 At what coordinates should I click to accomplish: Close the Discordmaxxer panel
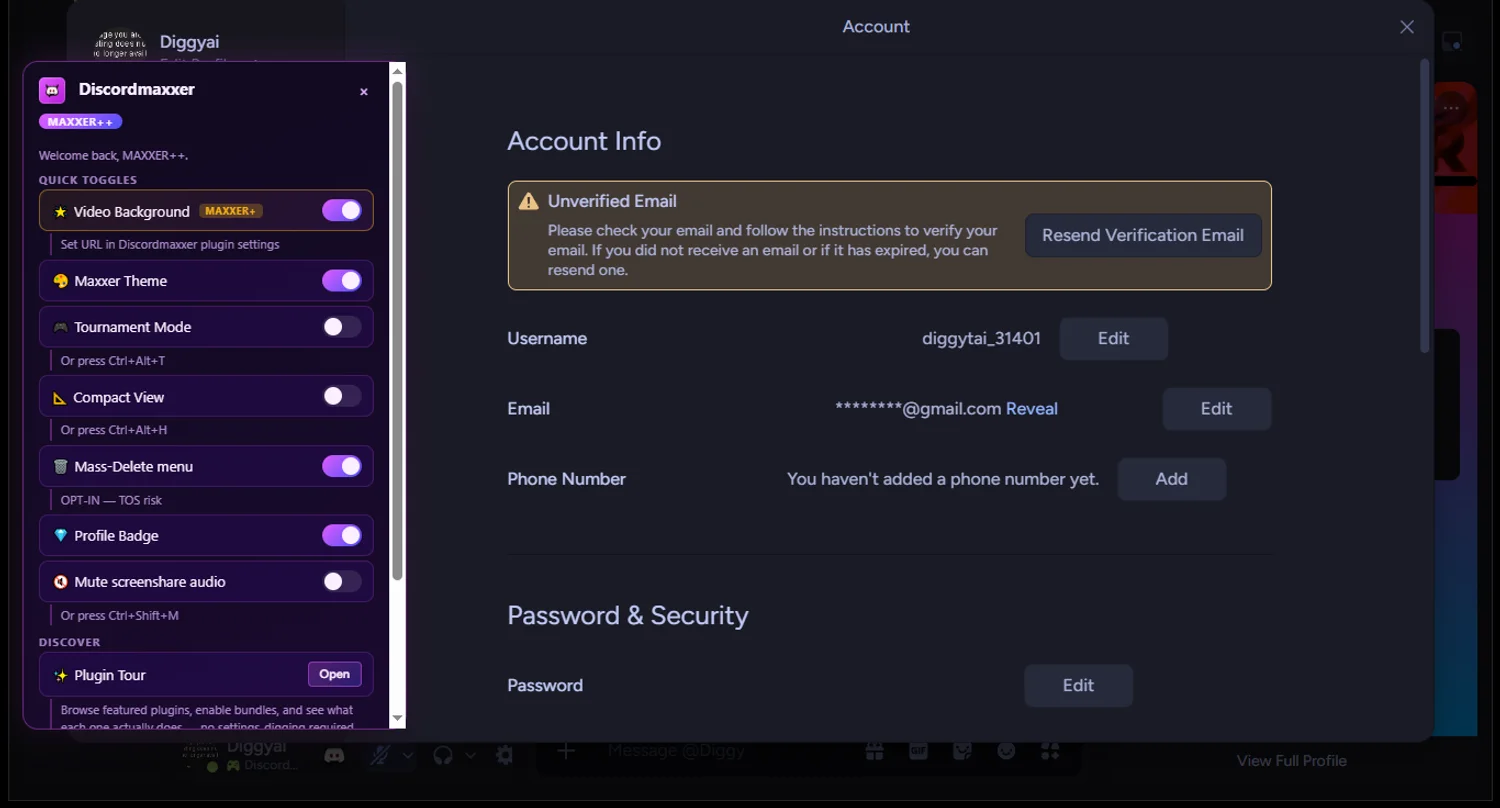(x=364, y=92)
